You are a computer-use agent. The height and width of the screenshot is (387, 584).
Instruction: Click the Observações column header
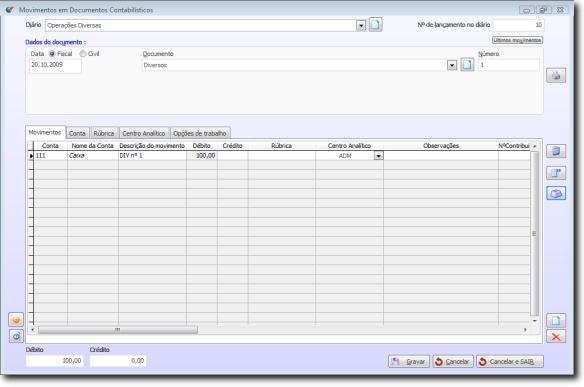point(441,146)
